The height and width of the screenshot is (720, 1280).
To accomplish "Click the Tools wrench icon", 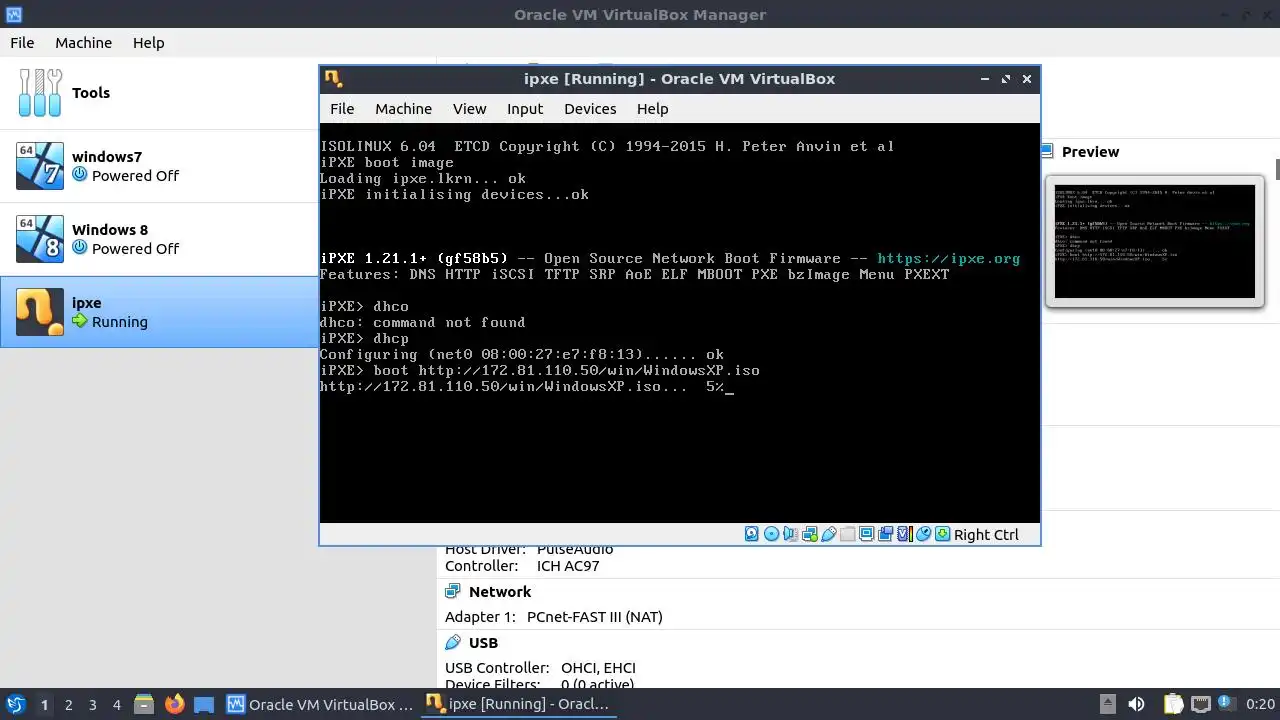I will (40, 92).
